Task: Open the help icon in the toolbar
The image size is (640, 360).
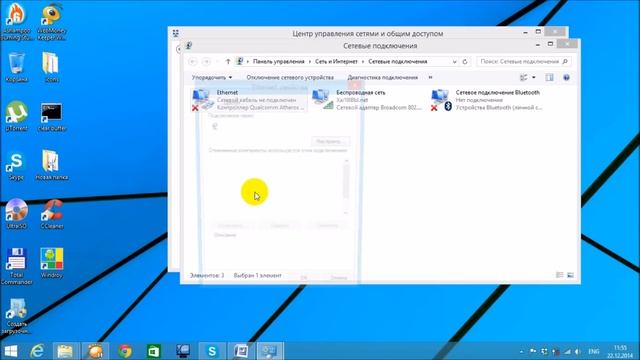Action: (566, 78)
